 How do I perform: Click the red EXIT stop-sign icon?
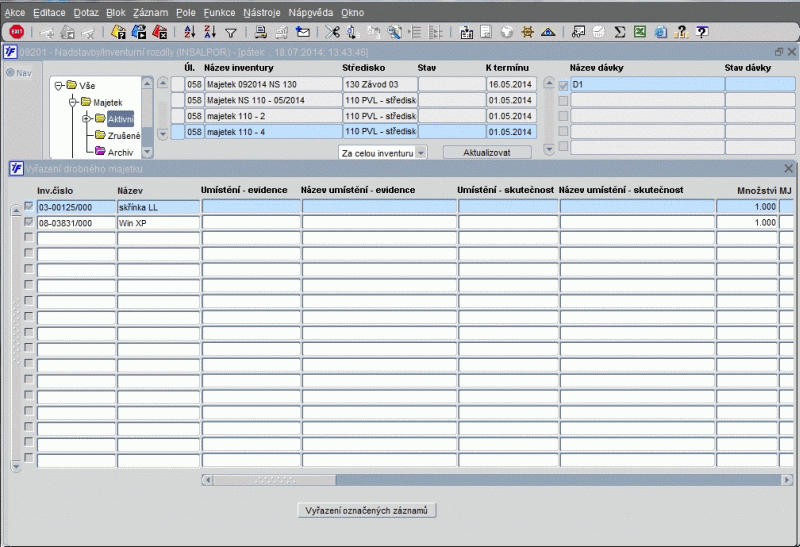tap(17, 32)
